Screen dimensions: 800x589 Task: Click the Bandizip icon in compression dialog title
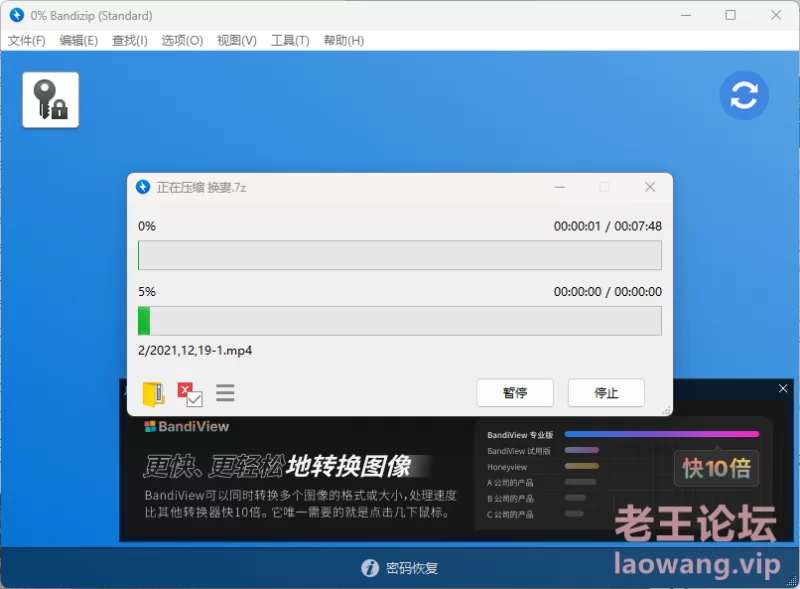[143, 187]
